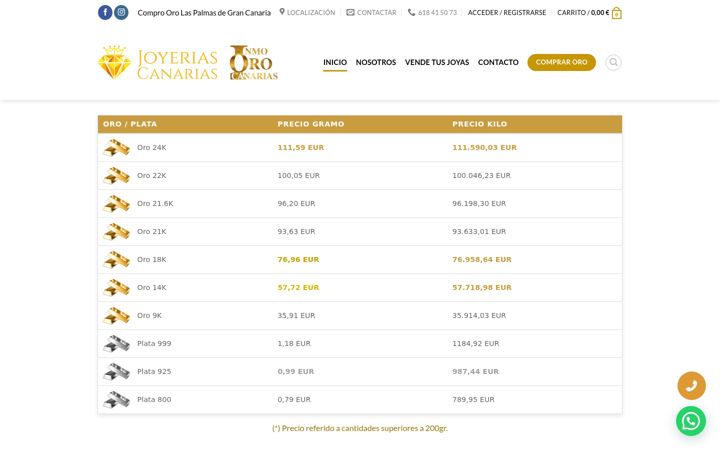
Task: Select the Oro 21.6K row label
Action: tap(155, 203)
